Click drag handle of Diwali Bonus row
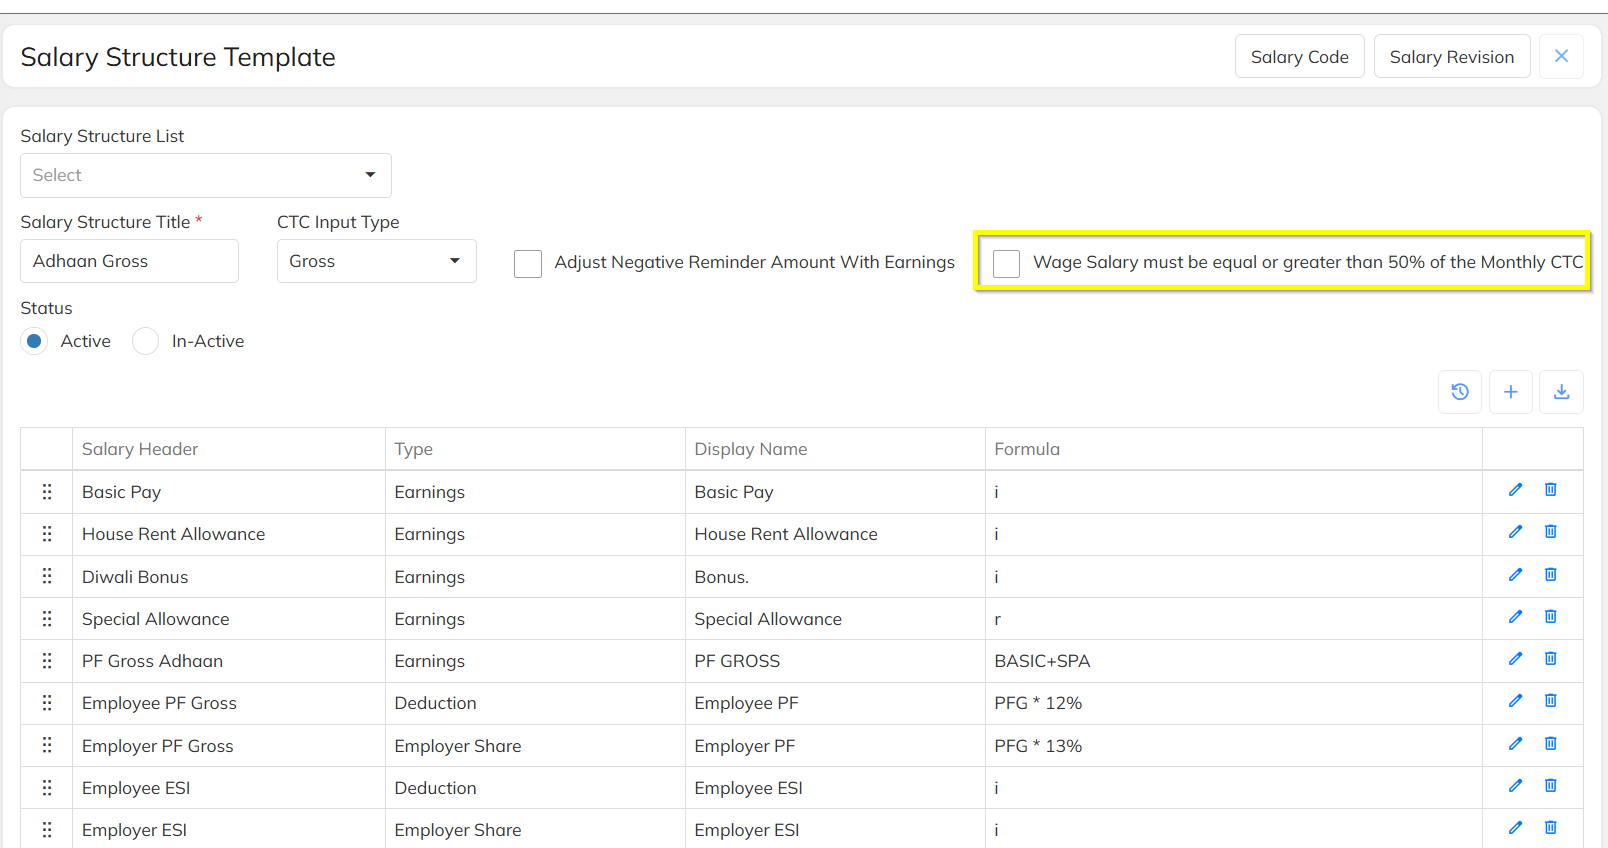Viewport: 1608px width, 848px height. [x=47, y=577]
